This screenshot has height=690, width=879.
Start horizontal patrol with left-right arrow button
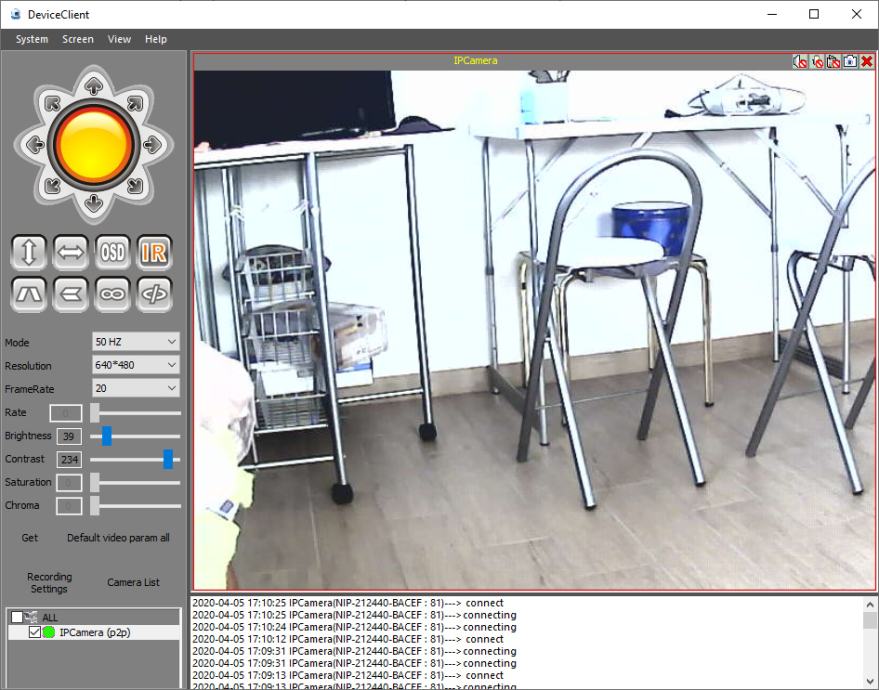click(71, 252)
